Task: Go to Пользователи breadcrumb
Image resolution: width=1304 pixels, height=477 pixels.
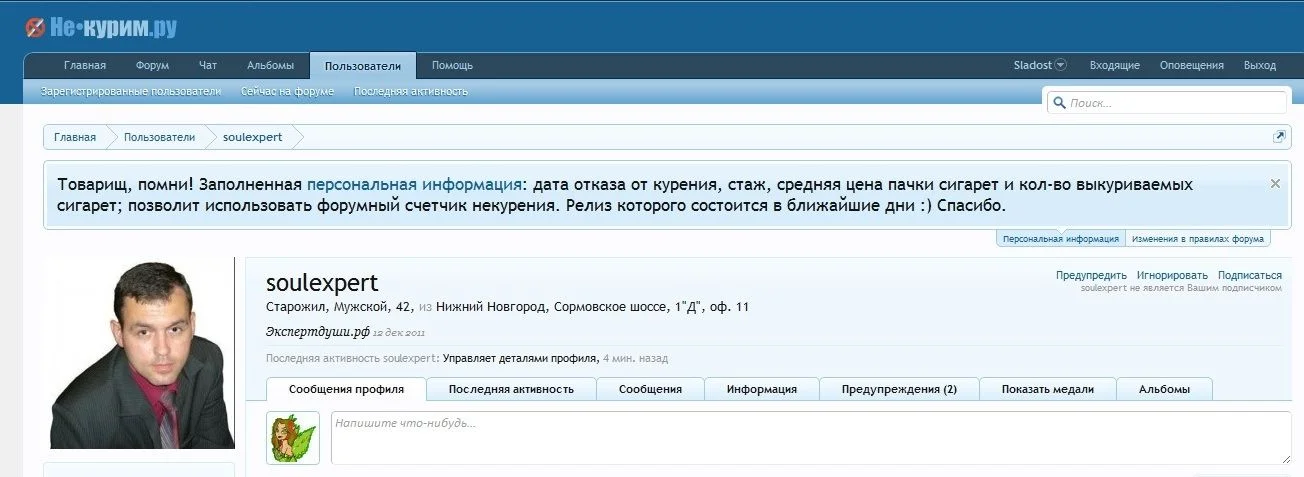Action: 159,137
